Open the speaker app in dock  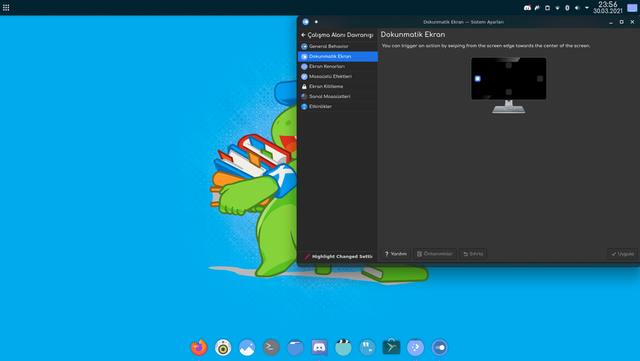(x=223, y=348)
